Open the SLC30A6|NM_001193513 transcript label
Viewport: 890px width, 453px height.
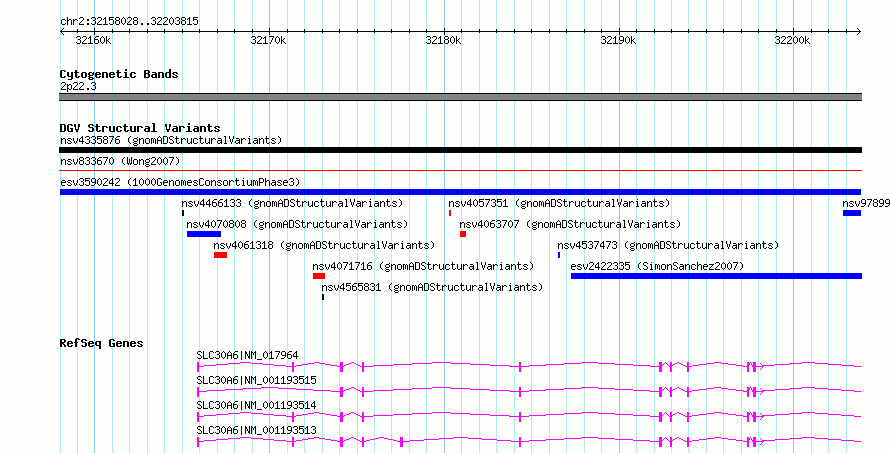(257, 430)
